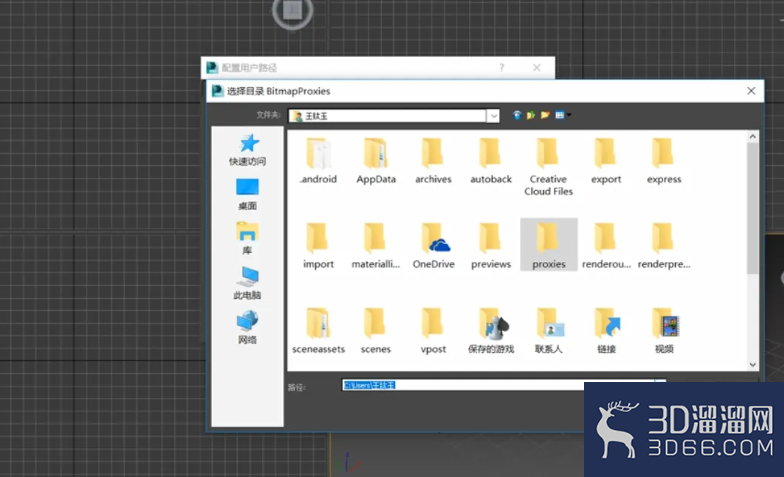Expand the folder location dropdown
This screenshot has width=784, height=477.
pos(494,116)
